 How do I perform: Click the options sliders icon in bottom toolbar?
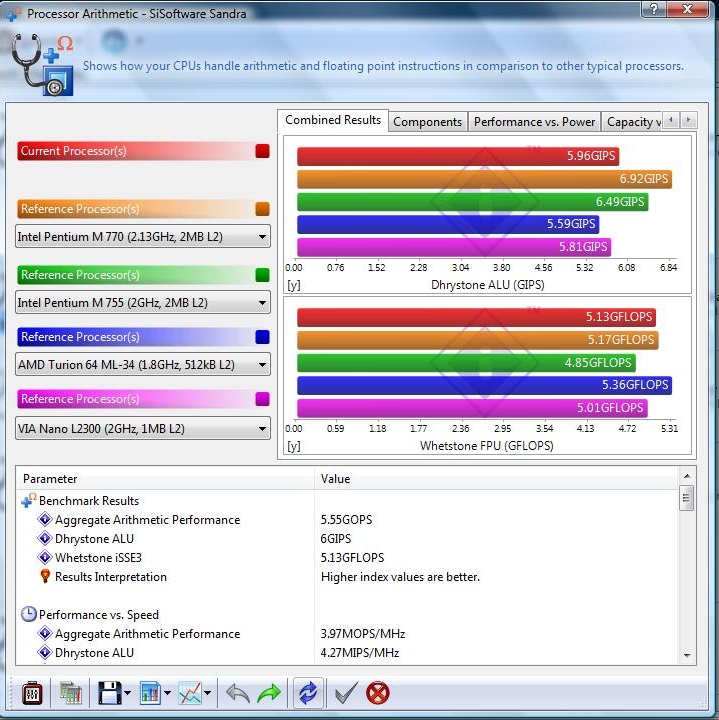(33, 693)
